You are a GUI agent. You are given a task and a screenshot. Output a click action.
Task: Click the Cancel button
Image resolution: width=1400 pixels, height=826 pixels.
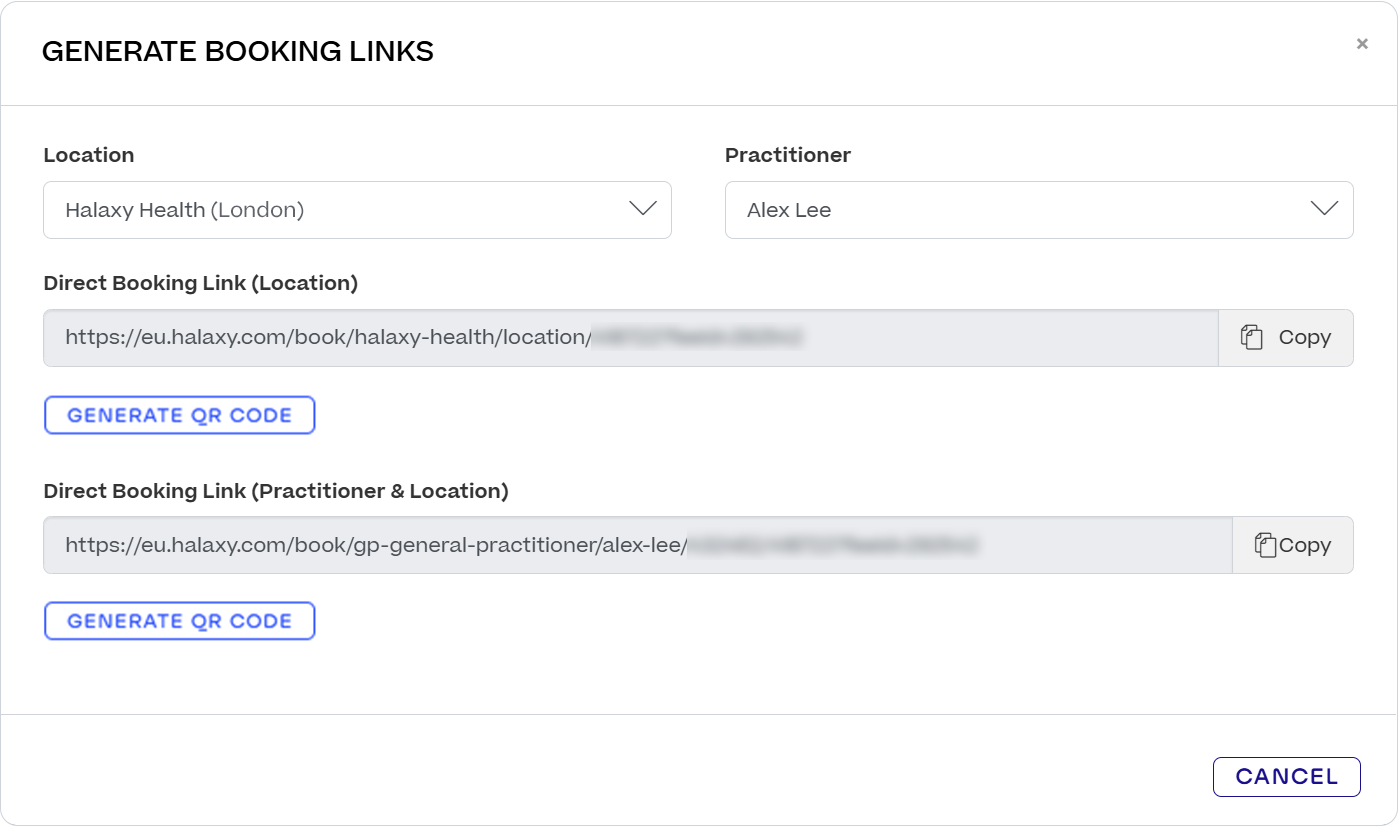click(1287, 777)
